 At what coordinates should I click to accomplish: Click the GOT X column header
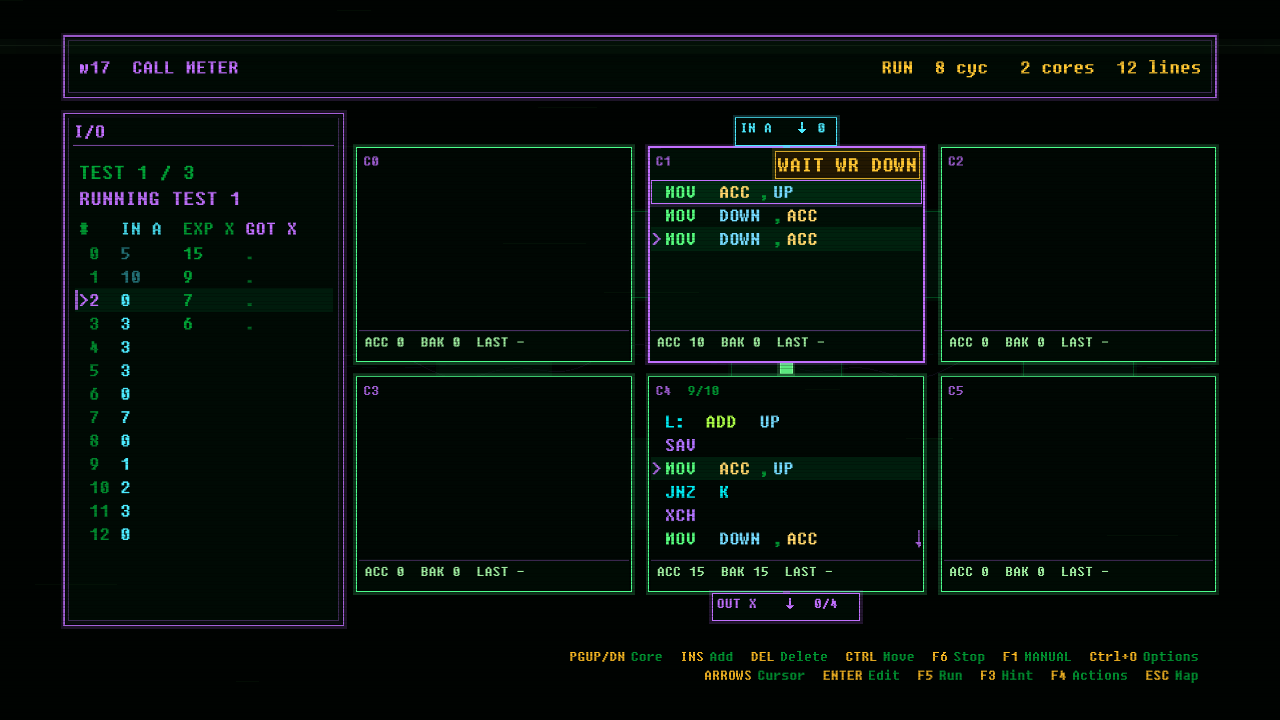[271, 229]
